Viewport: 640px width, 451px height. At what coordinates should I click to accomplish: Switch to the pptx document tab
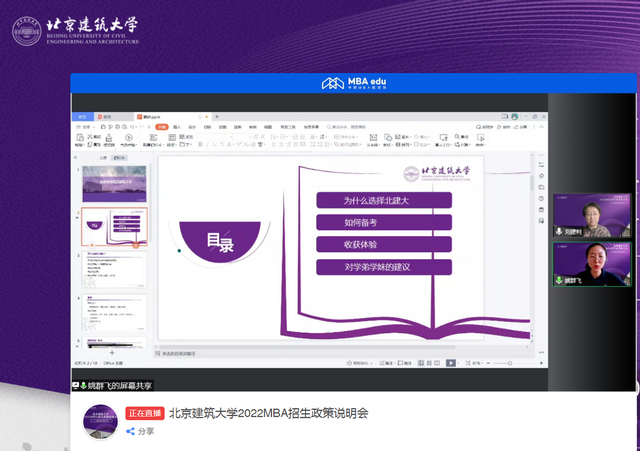(171, 117)
